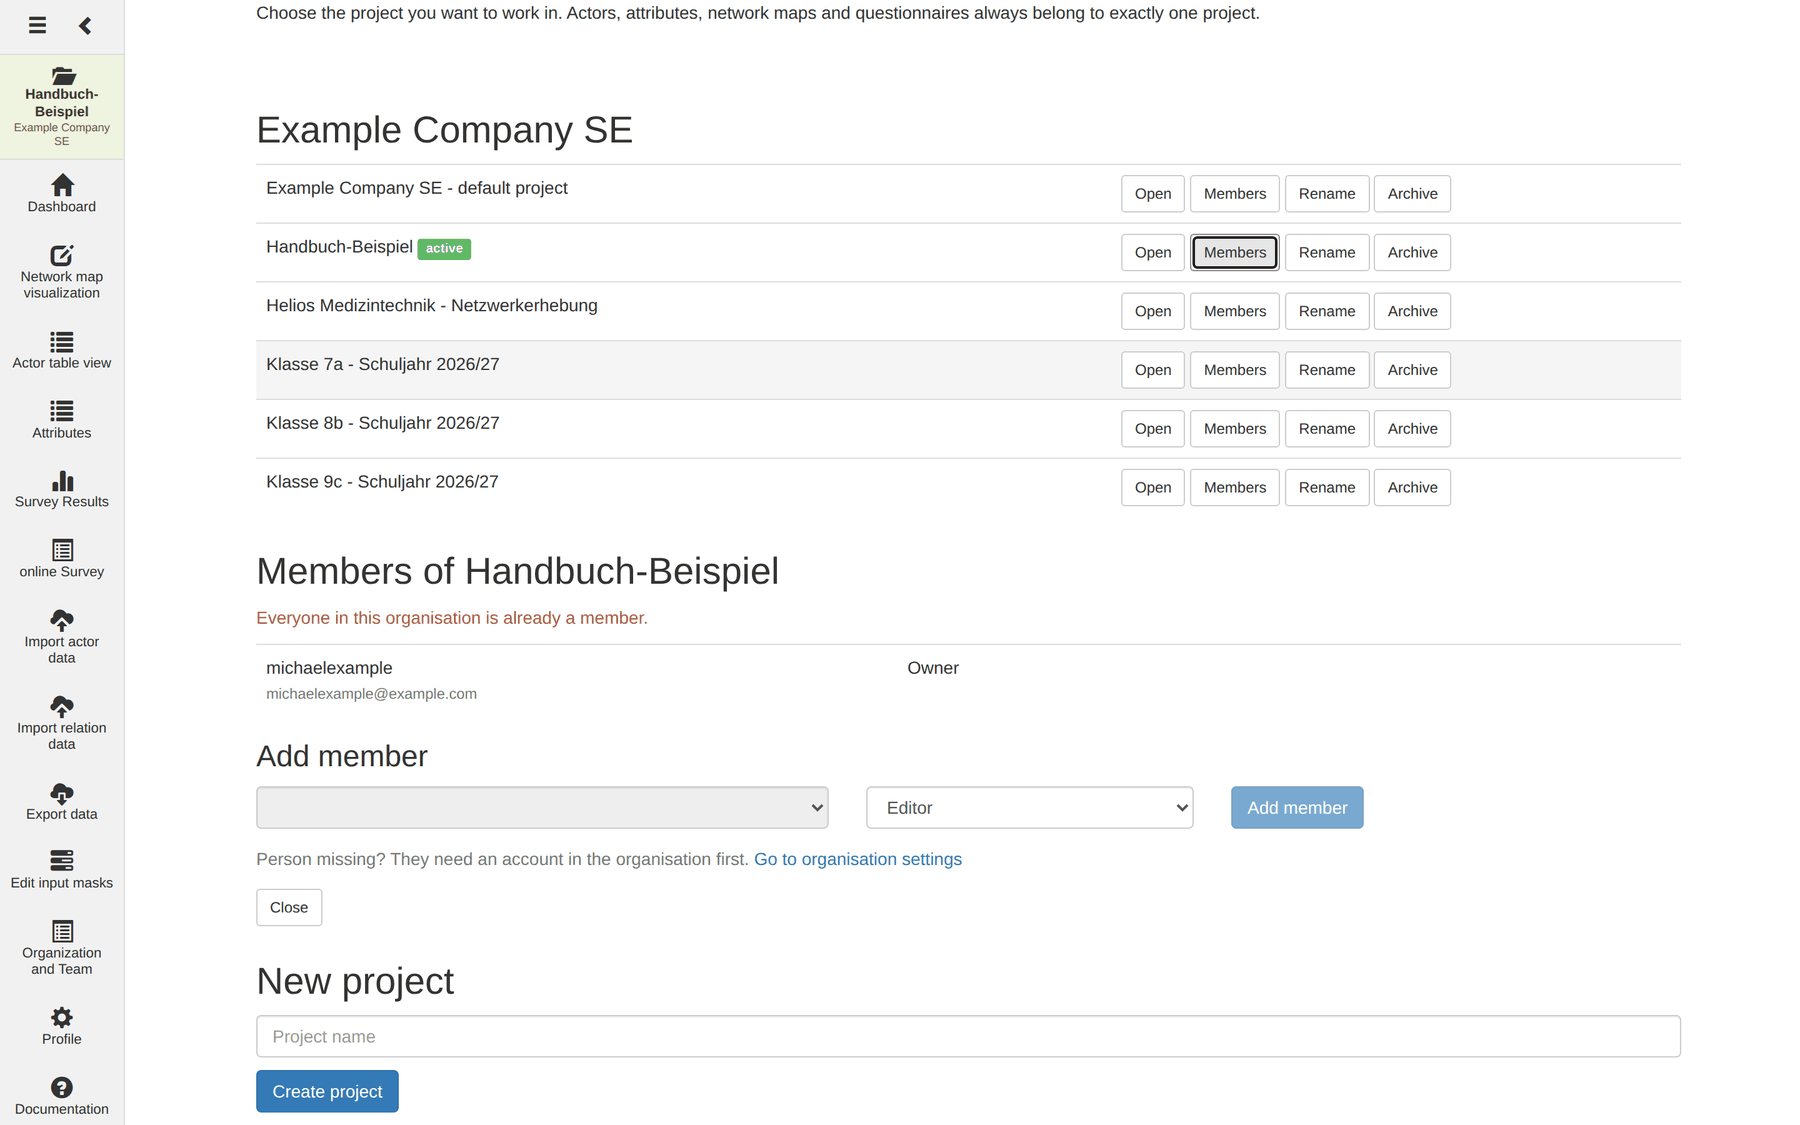Show Members of Klasse 9c project
Image resolution: width=1800 pixels, height=1125 pixels.
[x=1235, y=488]
